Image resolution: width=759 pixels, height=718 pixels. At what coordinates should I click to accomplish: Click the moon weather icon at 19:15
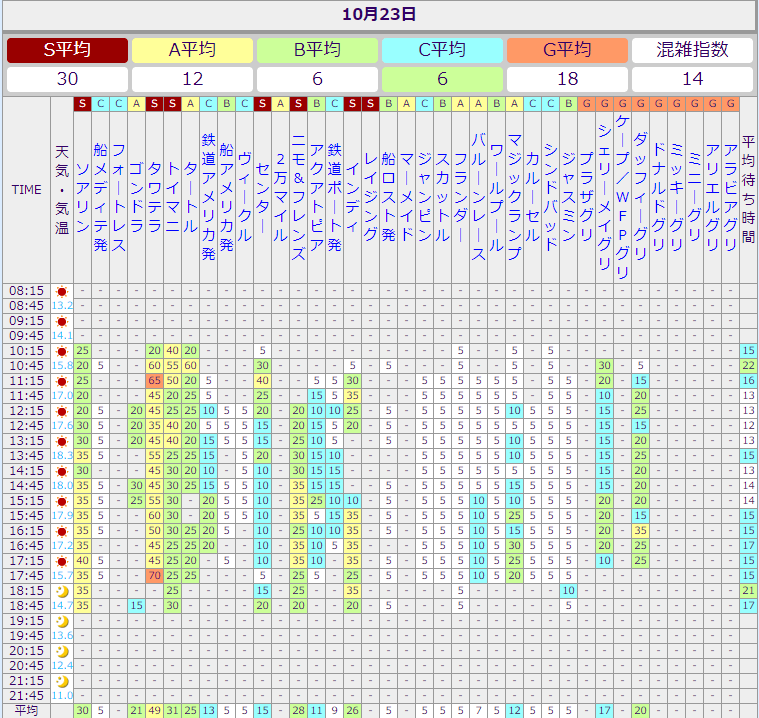[62, 621]
